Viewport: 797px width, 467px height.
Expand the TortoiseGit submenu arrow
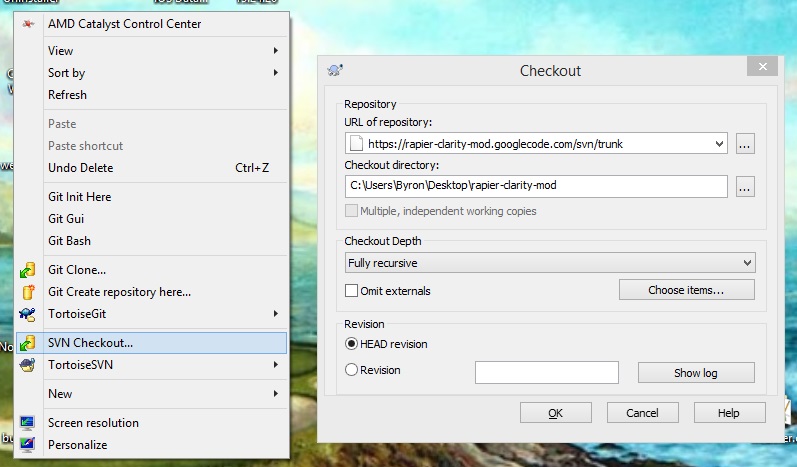(x=275, y=314)
